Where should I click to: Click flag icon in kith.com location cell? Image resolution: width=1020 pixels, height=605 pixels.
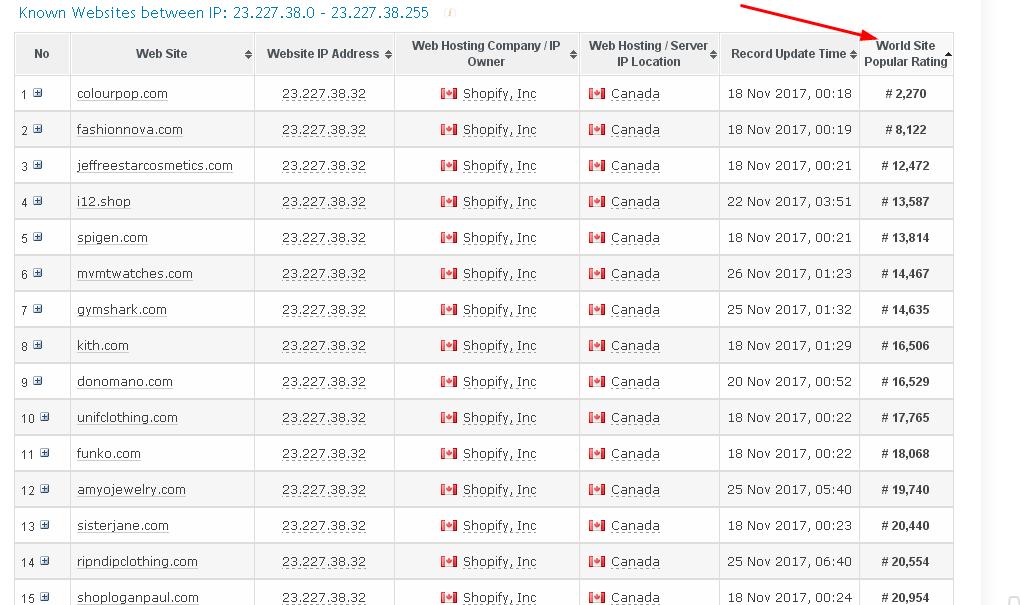tap(597, 346)
